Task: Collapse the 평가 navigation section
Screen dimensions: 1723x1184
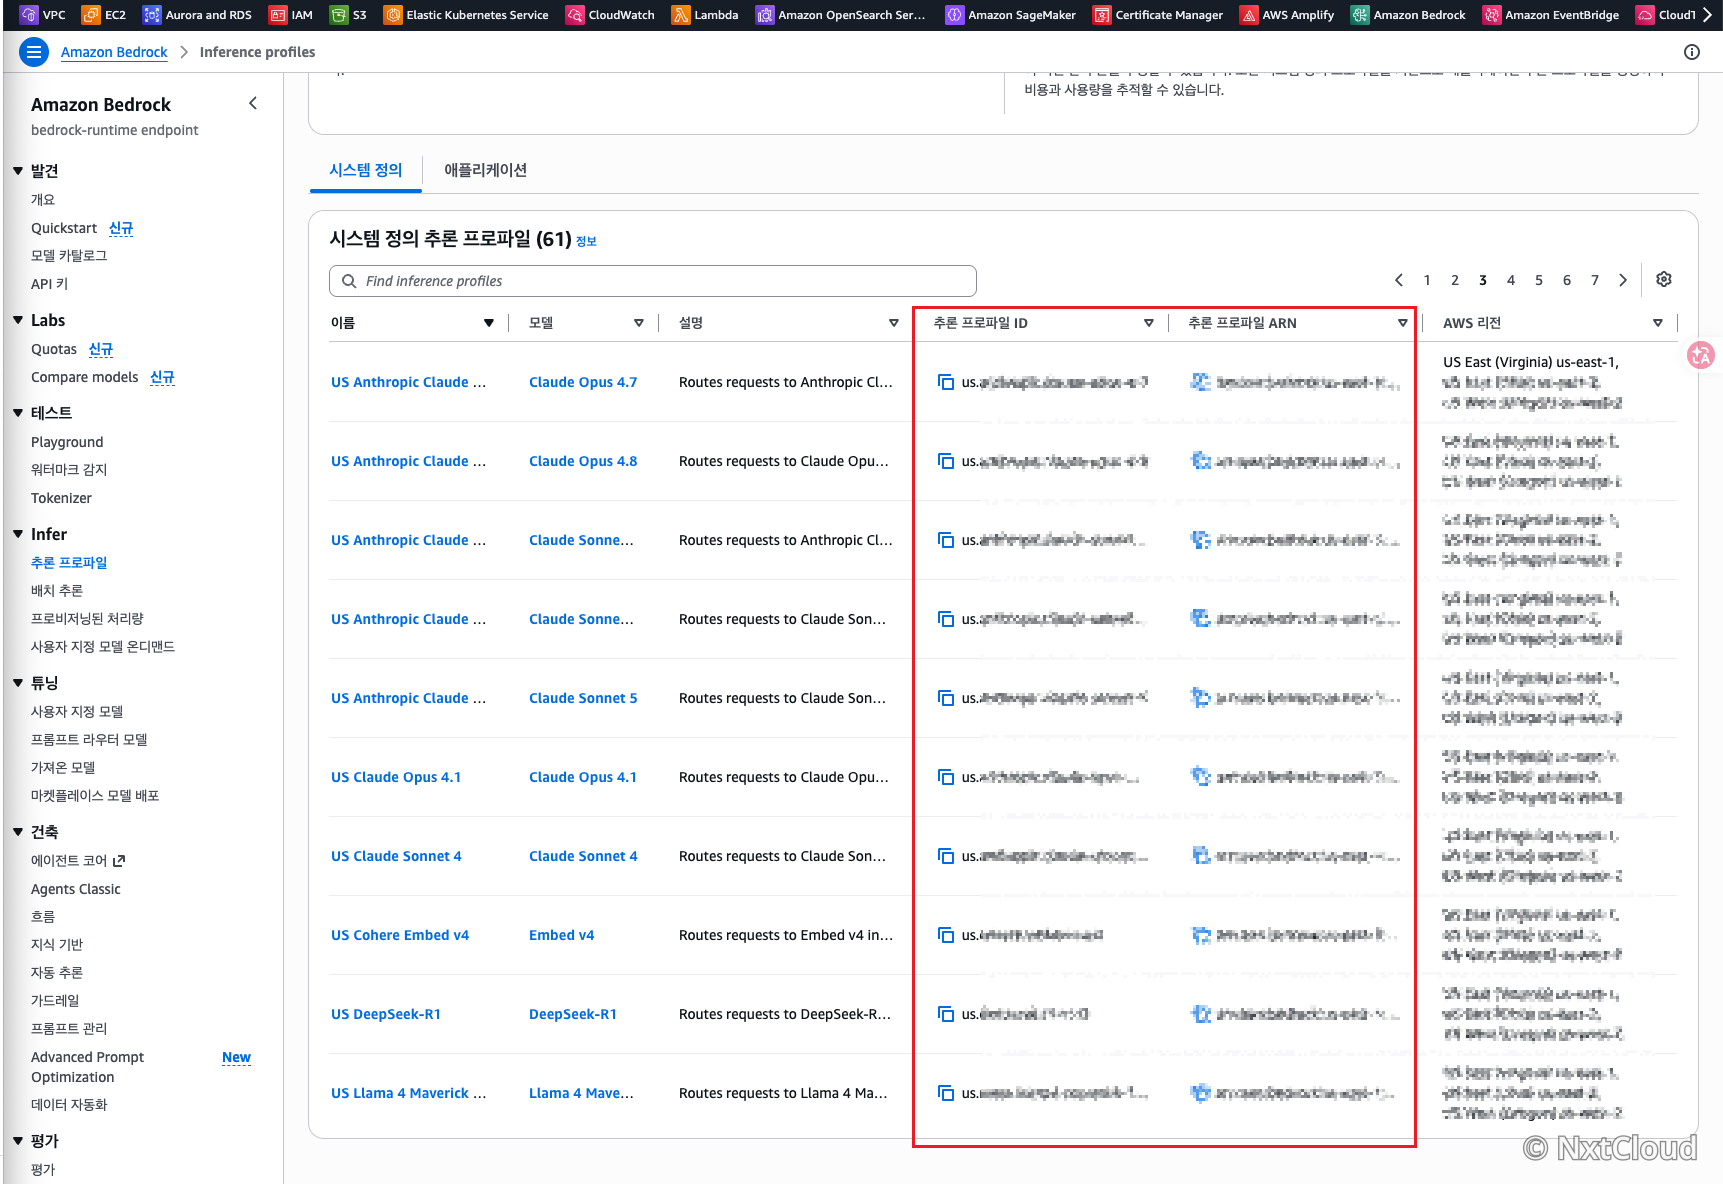Action: pos(18,1141)
